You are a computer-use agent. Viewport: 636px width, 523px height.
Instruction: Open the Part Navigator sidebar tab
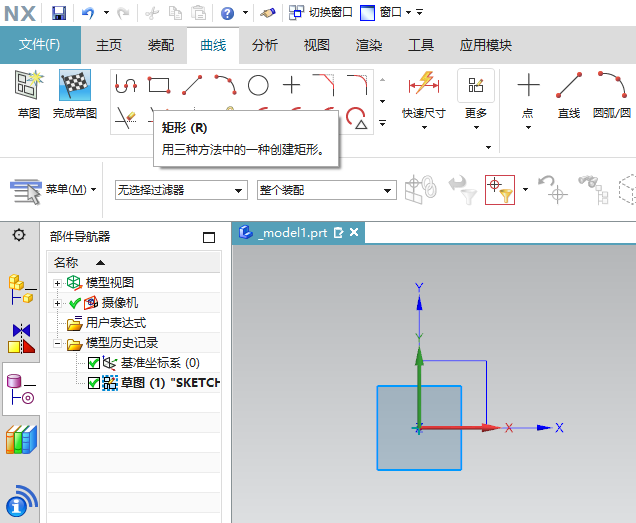pos(21,389)
